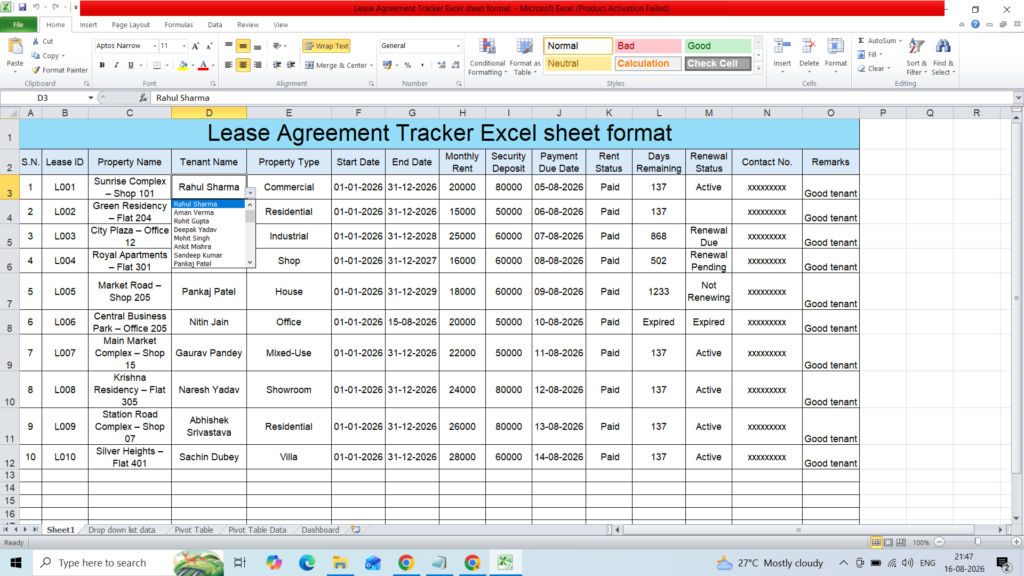This screenshot has height=576, width=1024.
Task: Toggle Italic formatting
Action: point(116,65)
